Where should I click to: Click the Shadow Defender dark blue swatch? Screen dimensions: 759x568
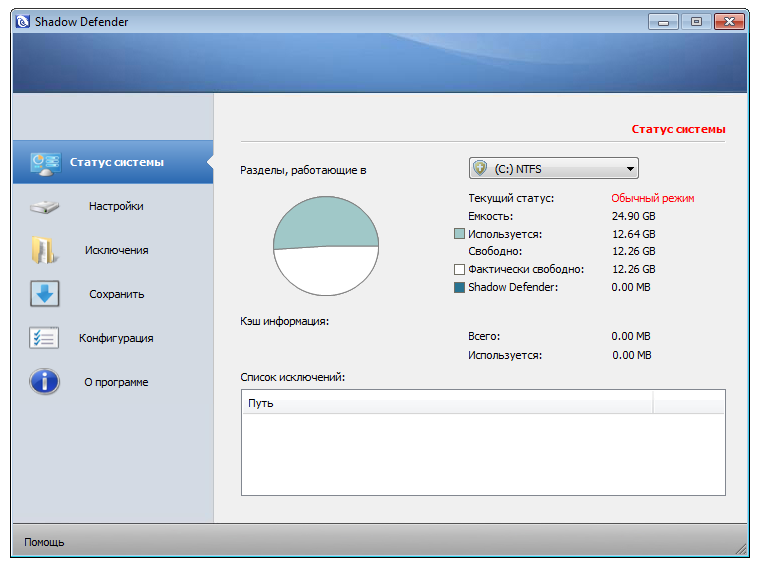click(459, 287)
